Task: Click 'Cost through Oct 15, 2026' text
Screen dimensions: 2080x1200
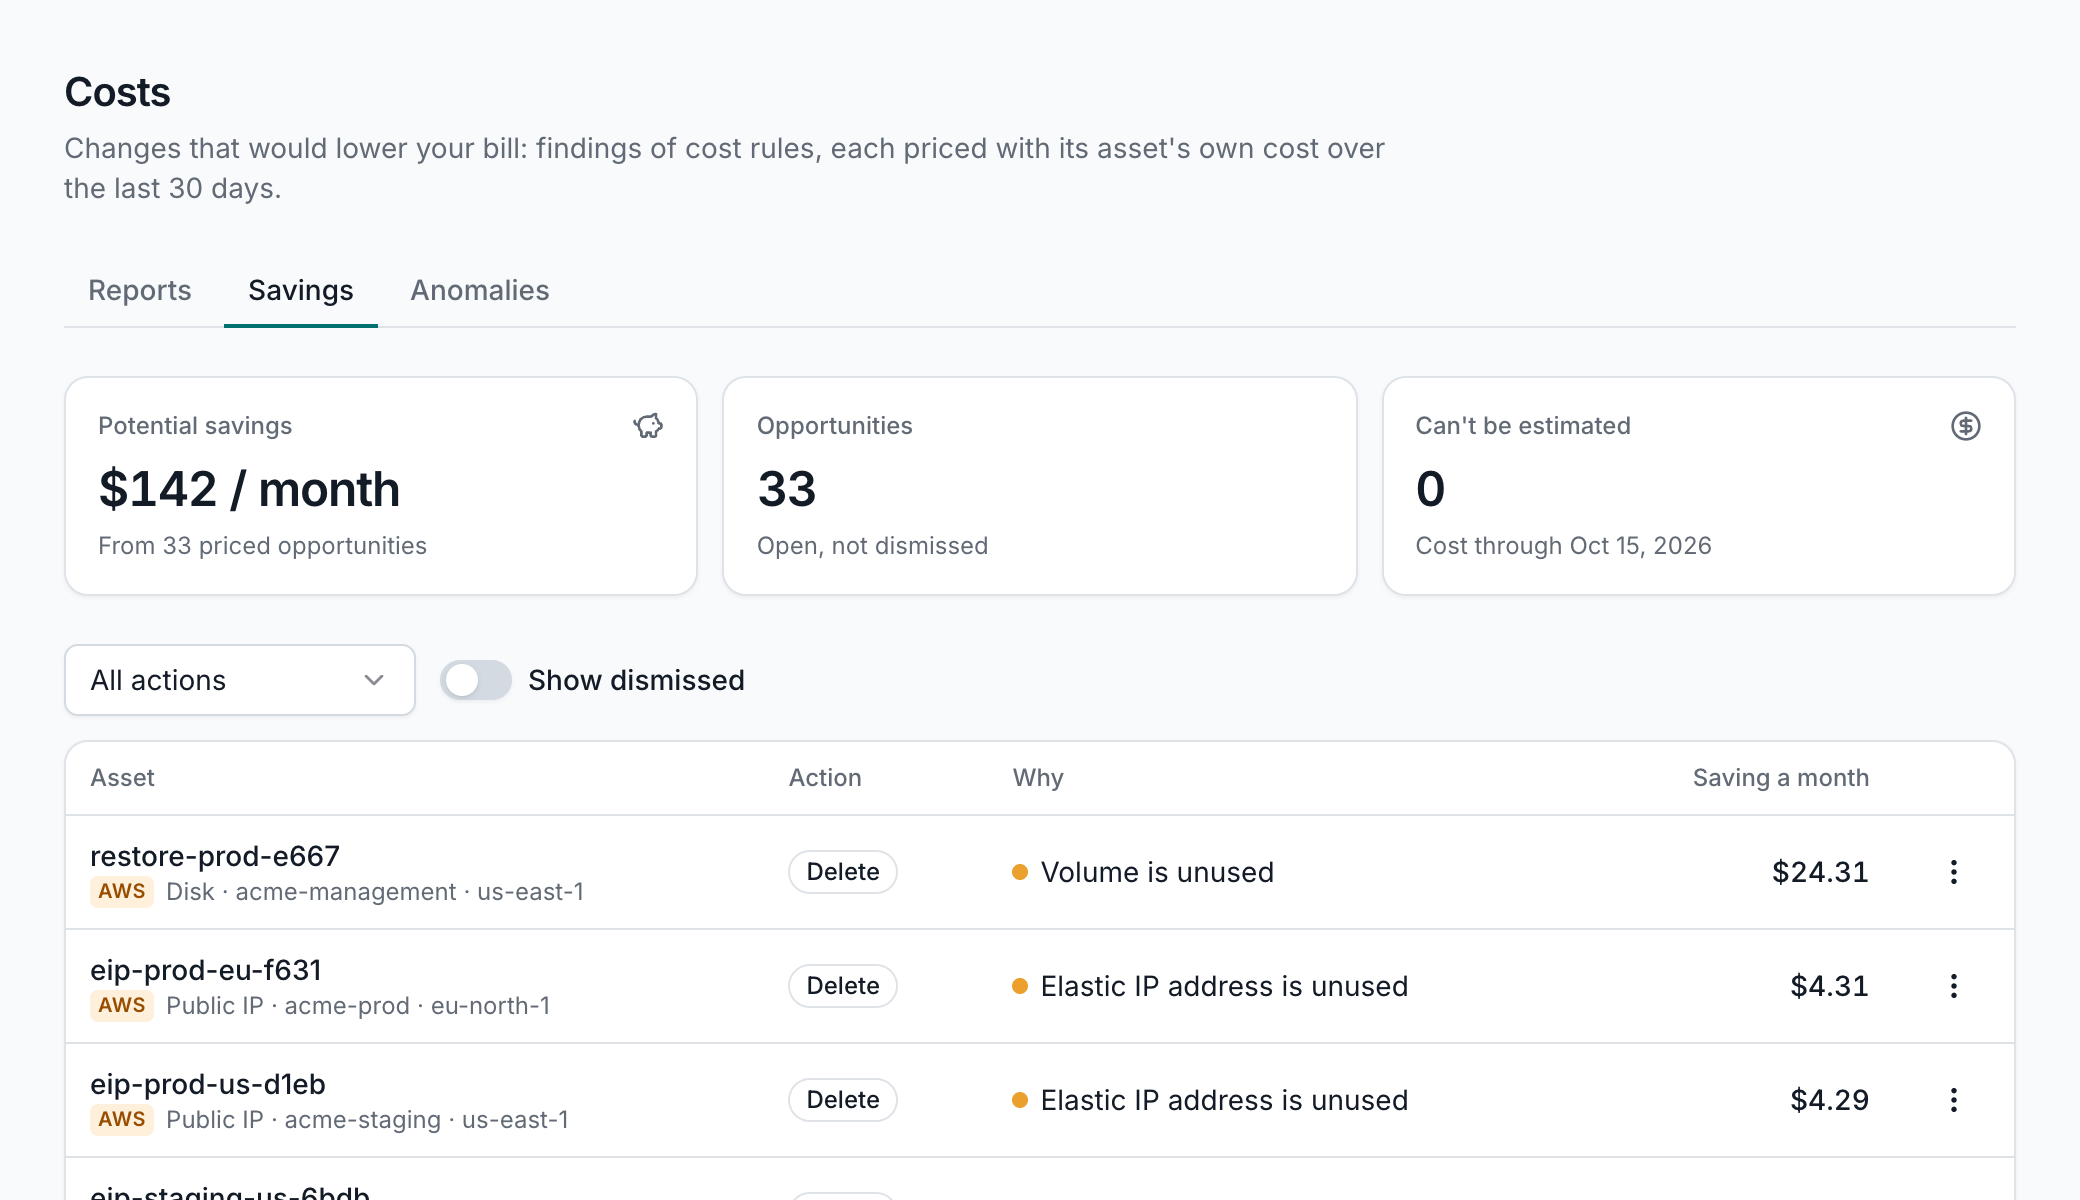Action: (1563, 546)
